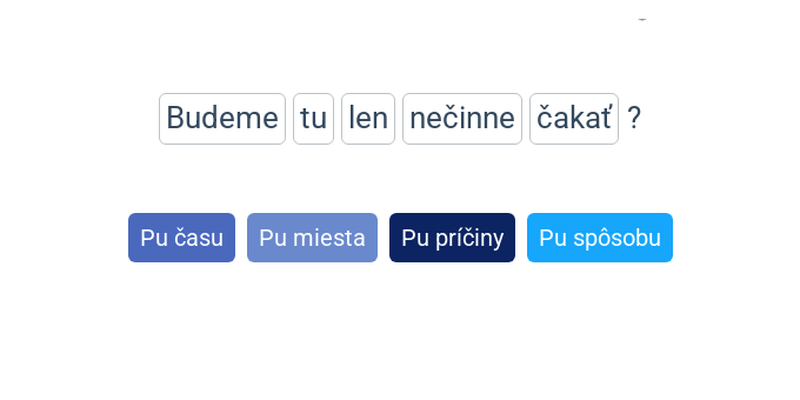Click the word "čakať"
Image resolution: width=800 pixels, height=400 pixels.
pyautogui.click(x=574, y=118)
